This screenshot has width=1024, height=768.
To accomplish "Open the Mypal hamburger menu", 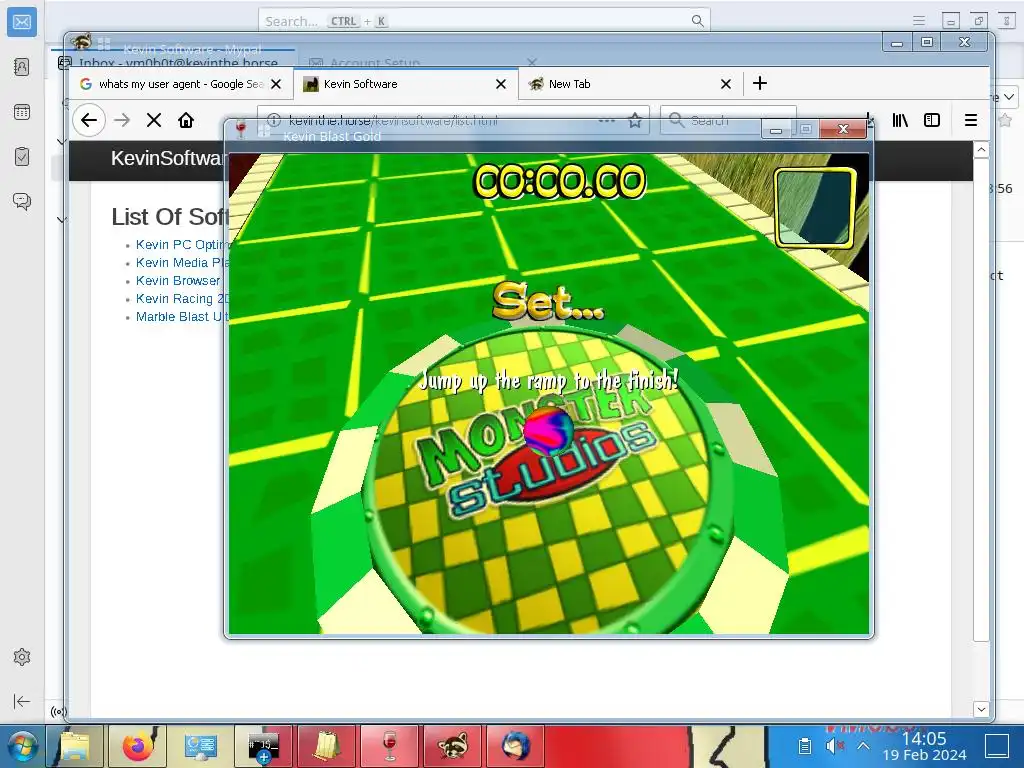I will pyautogui.click(x=971, y=120).
